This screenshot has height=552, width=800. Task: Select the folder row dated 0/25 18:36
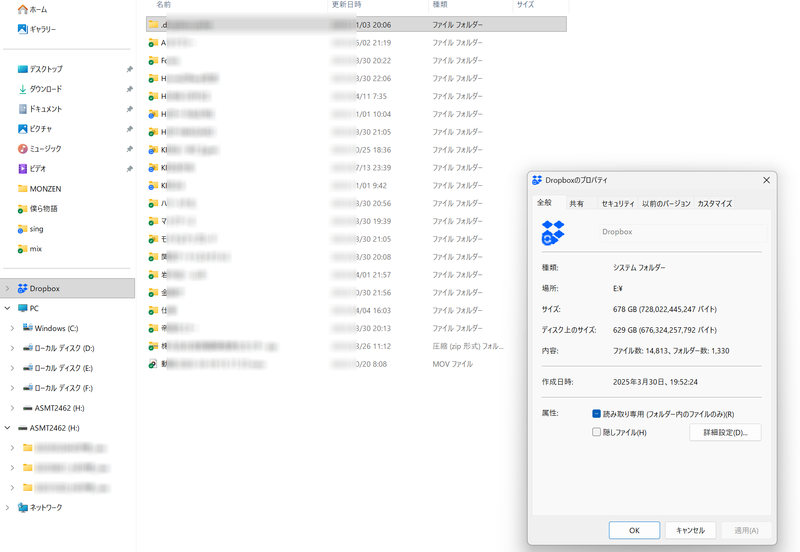point(356,149)
